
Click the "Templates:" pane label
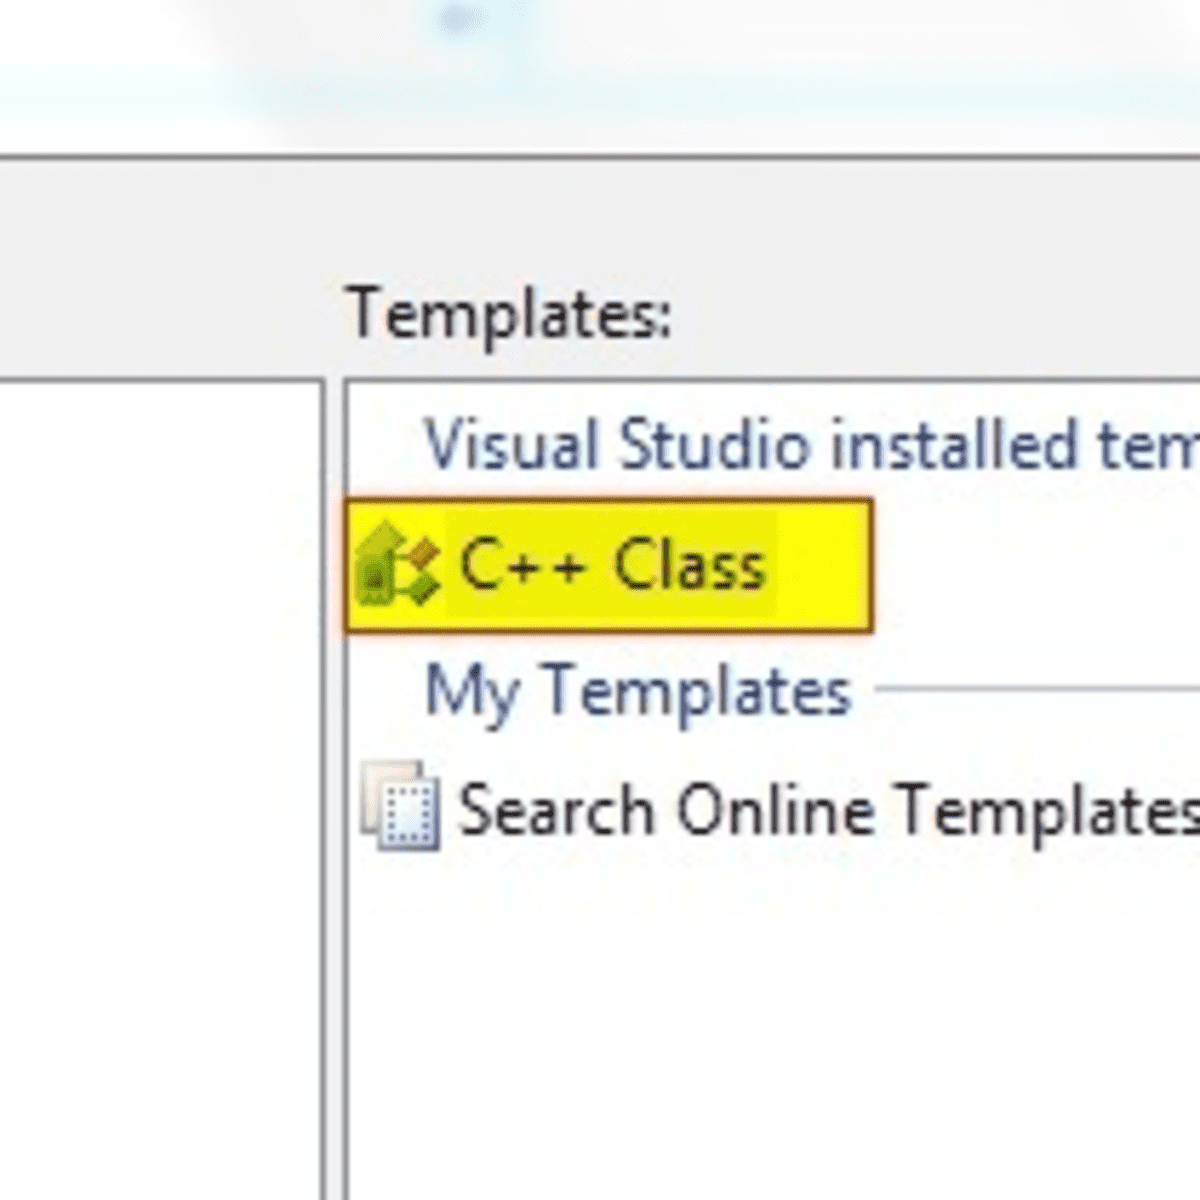tap(509, 312)
